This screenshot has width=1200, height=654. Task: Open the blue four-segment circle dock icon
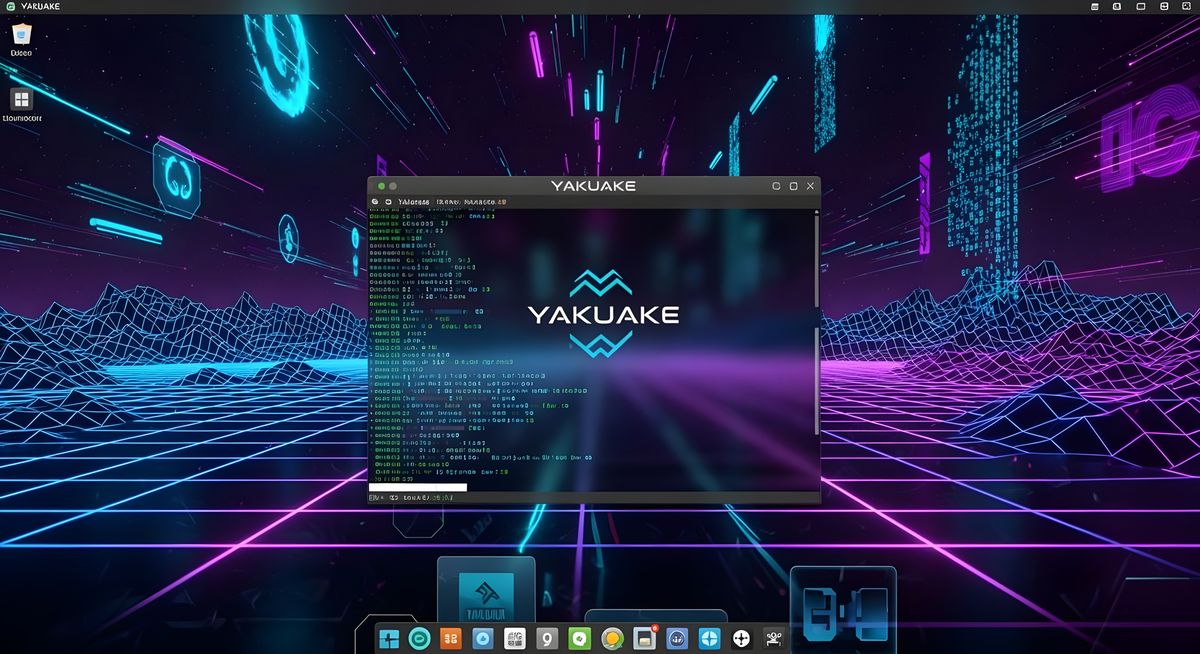pos(709,638)
